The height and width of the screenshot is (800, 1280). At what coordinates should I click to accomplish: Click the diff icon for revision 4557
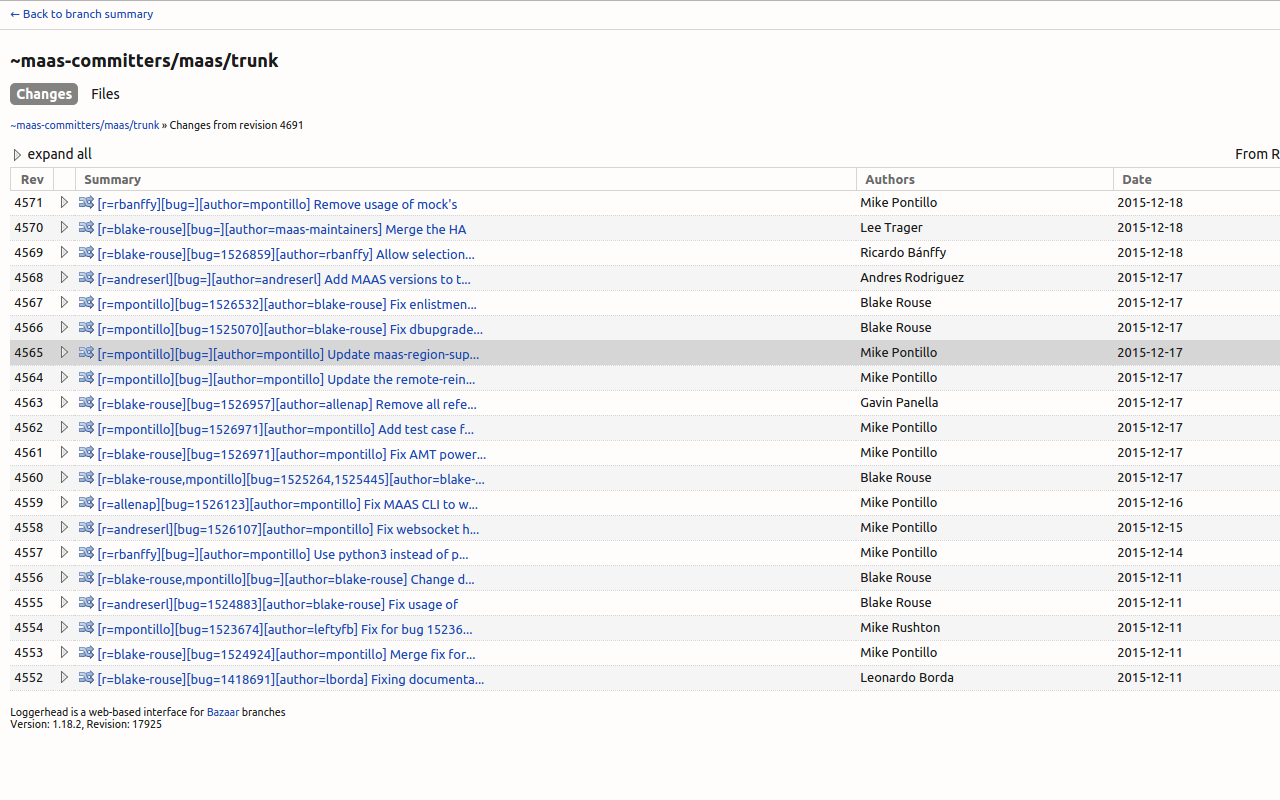(x=86, y=552)
